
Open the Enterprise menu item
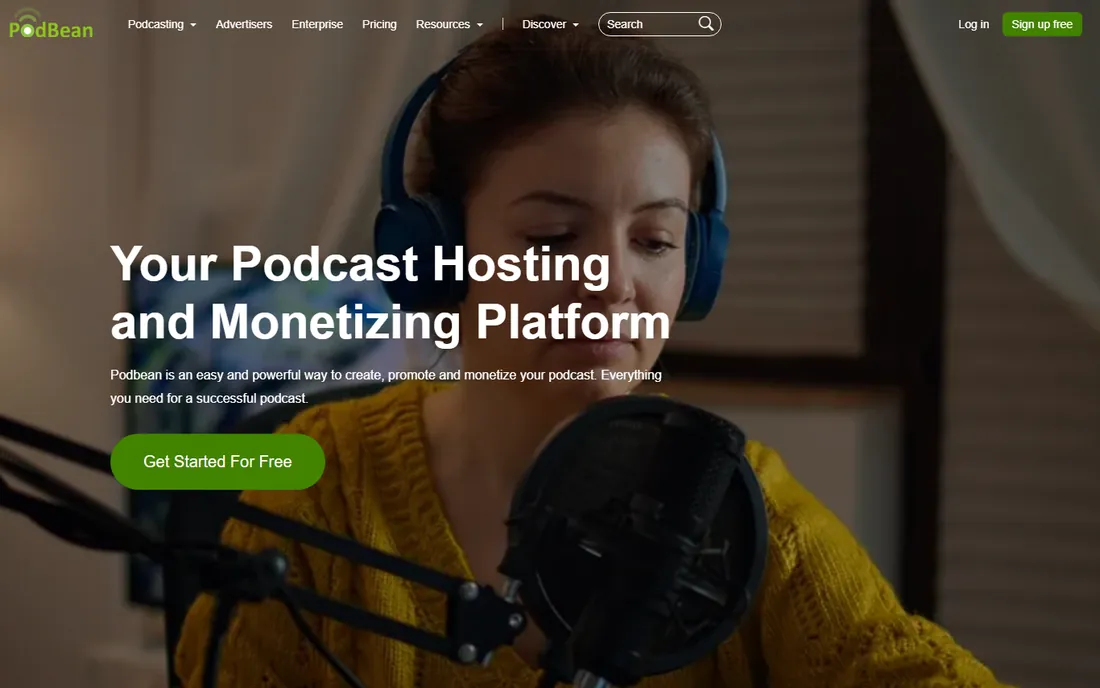point(317,24)
